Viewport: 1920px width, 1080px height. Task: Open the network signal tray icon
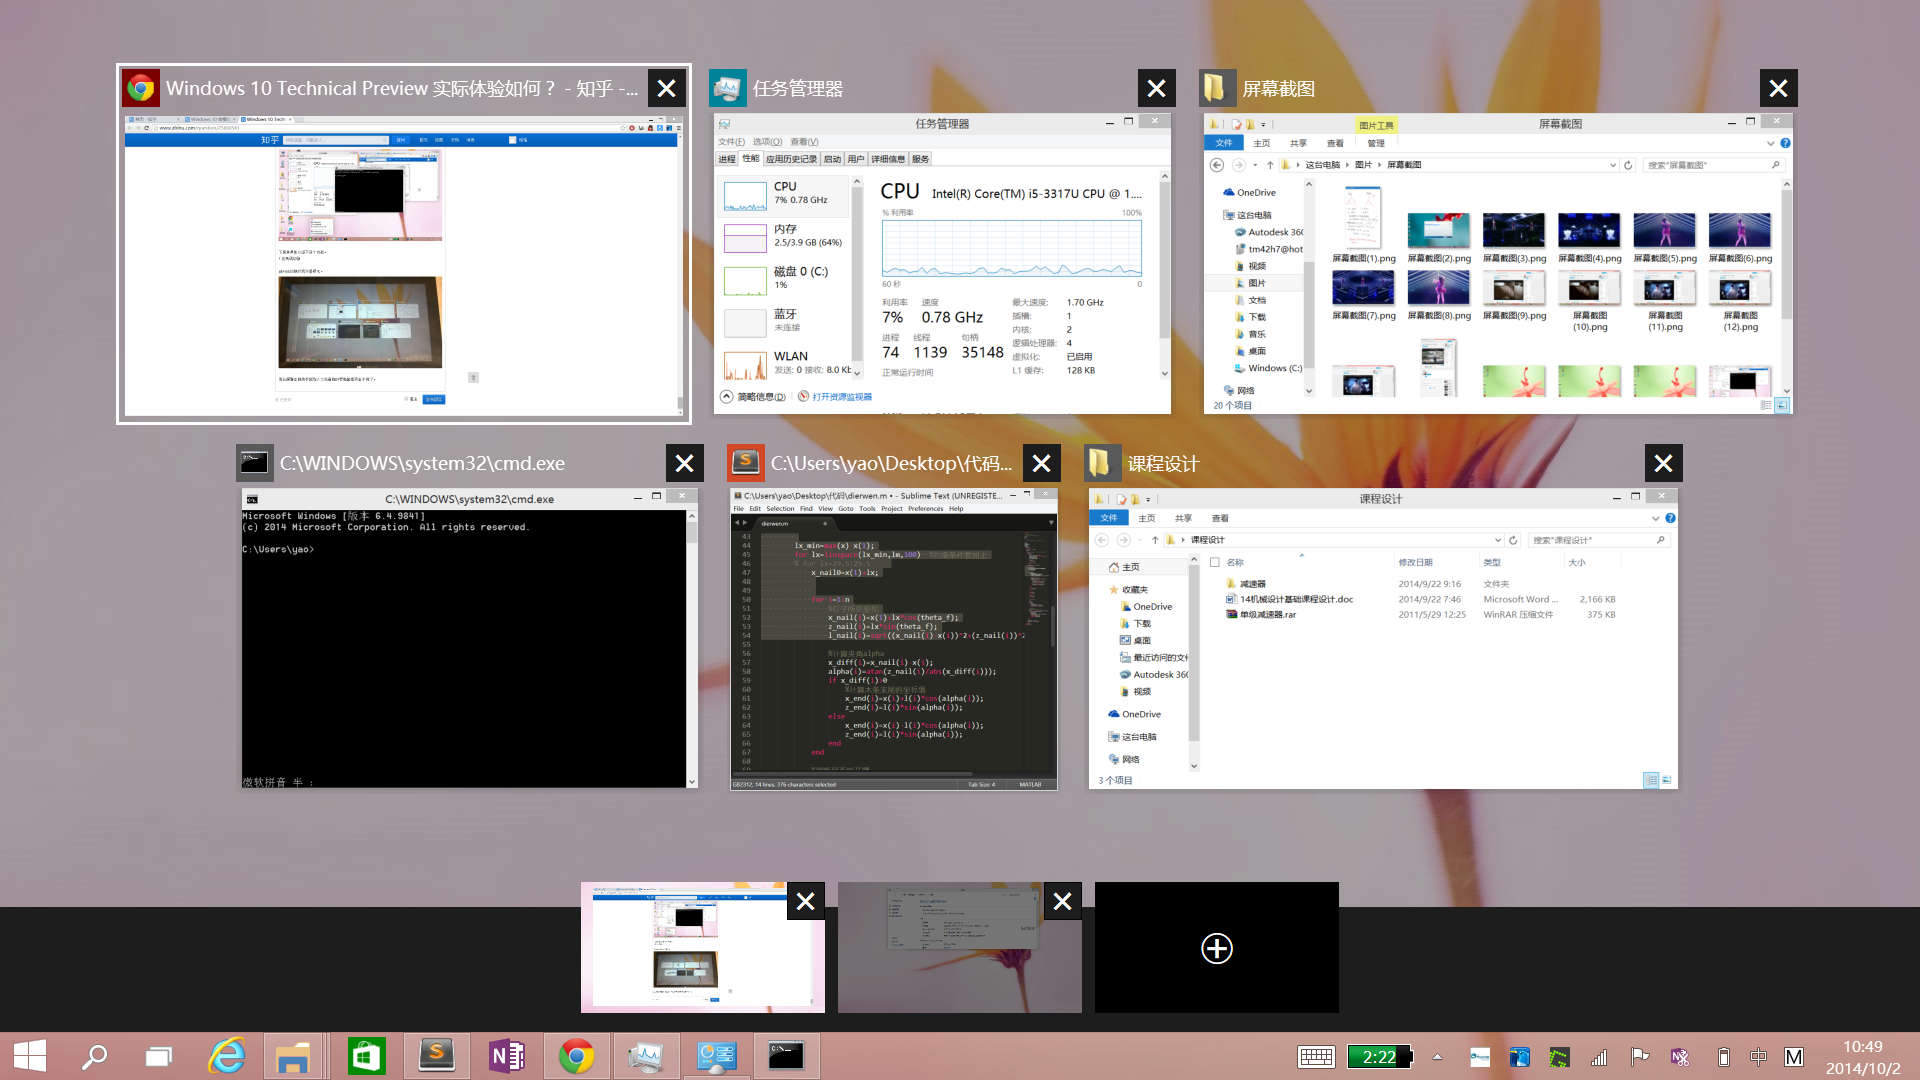1599,1057
